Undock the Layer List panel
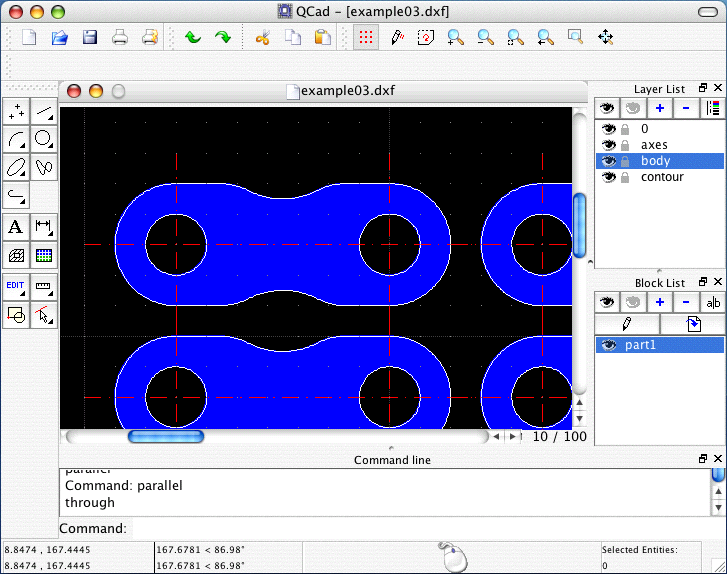This screenshot has width=727, height=574. pos(702,89)
